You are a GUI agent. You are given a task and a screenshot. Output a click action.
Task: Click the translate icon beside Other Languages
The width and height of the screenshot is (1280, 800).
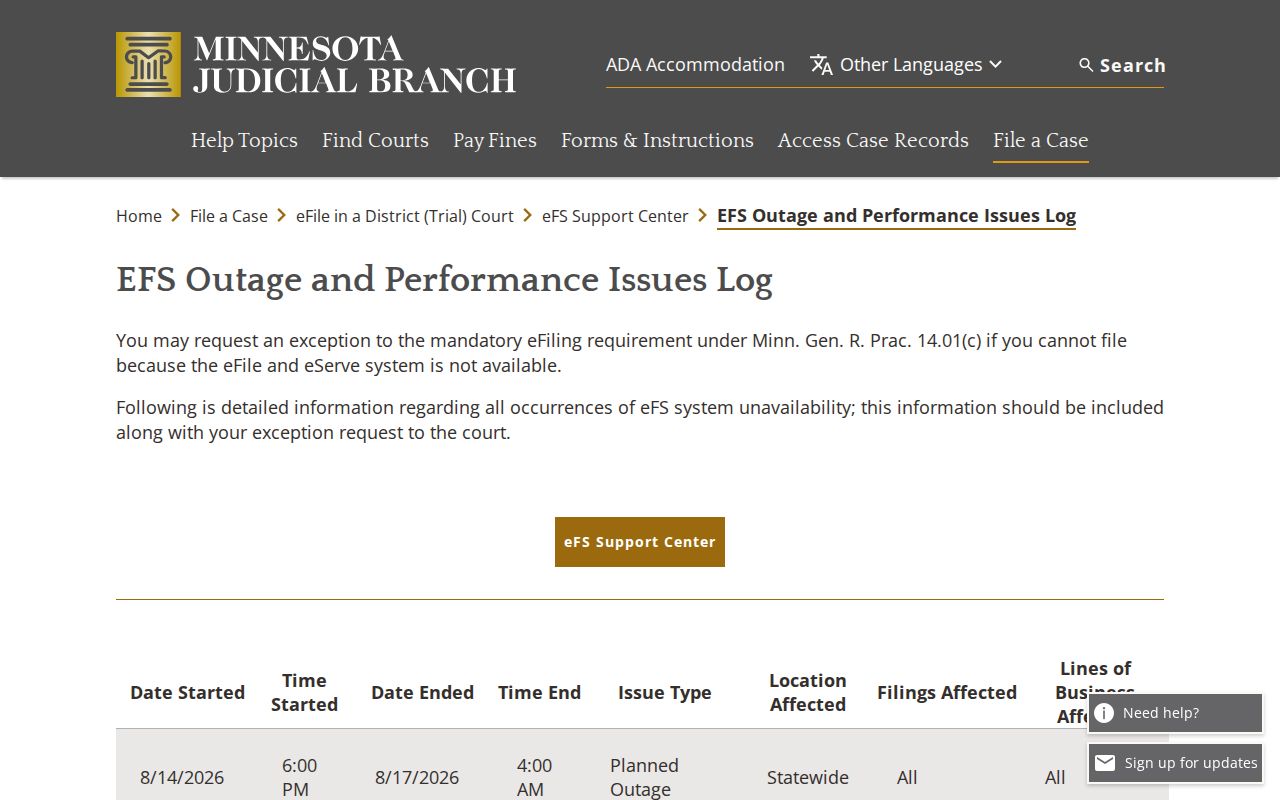[x=821, y=65]
